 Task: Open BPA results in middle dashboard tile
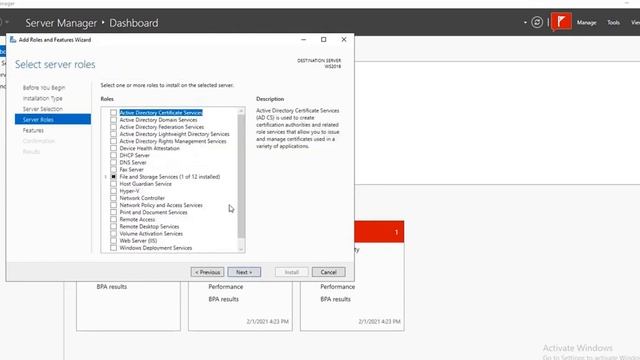(223, 299)
